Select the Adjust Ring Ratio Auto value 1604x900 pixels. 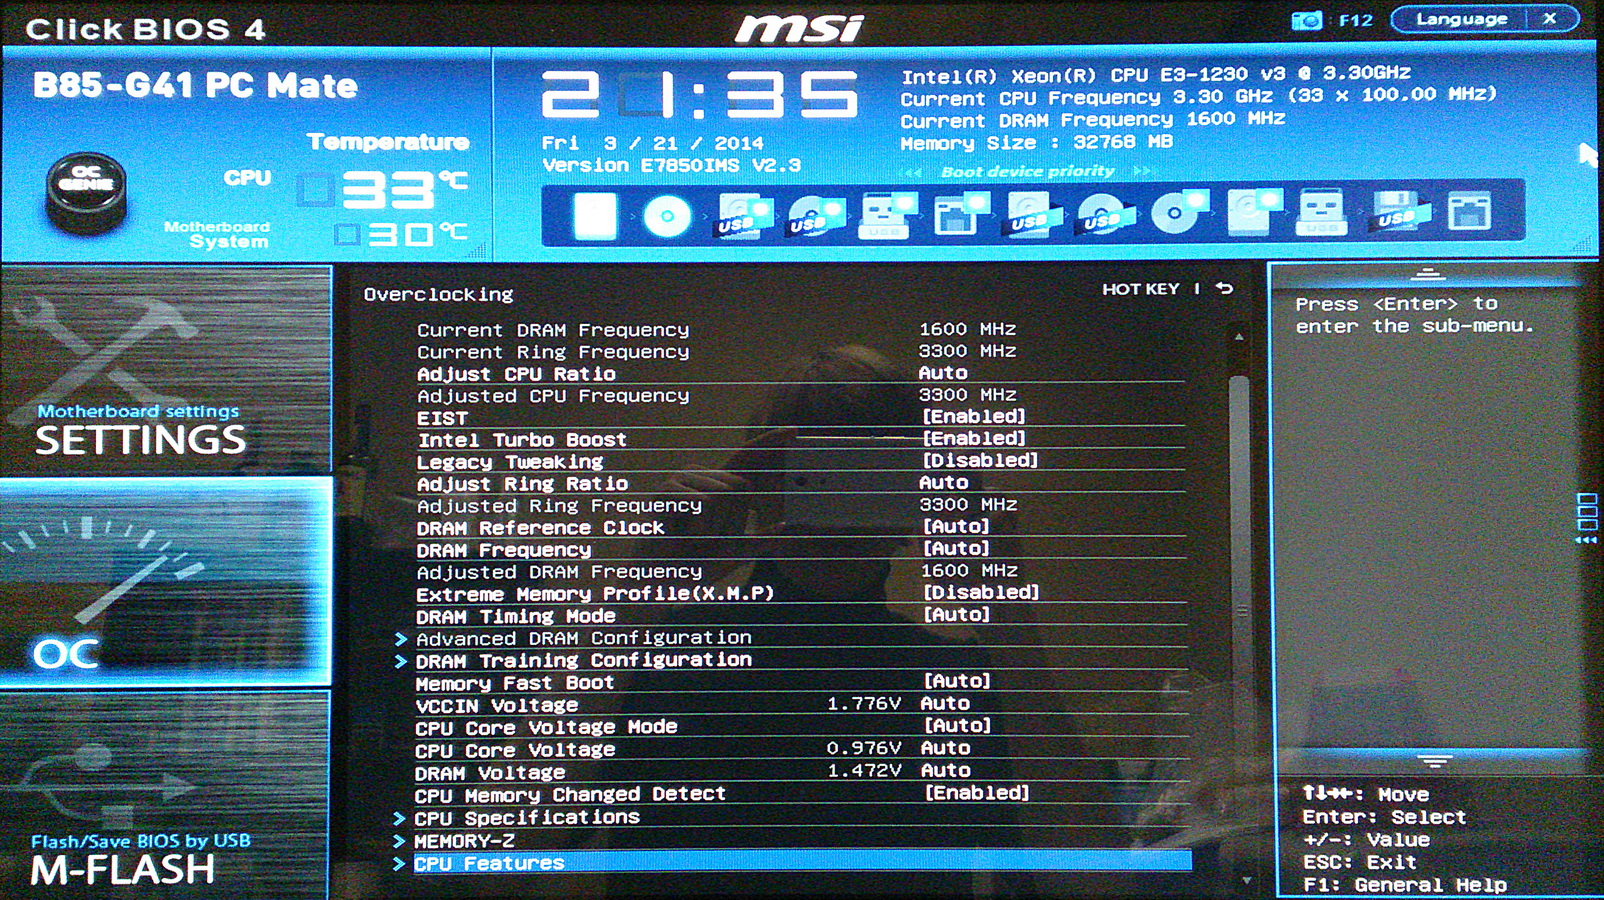click(x=943, y=483)
